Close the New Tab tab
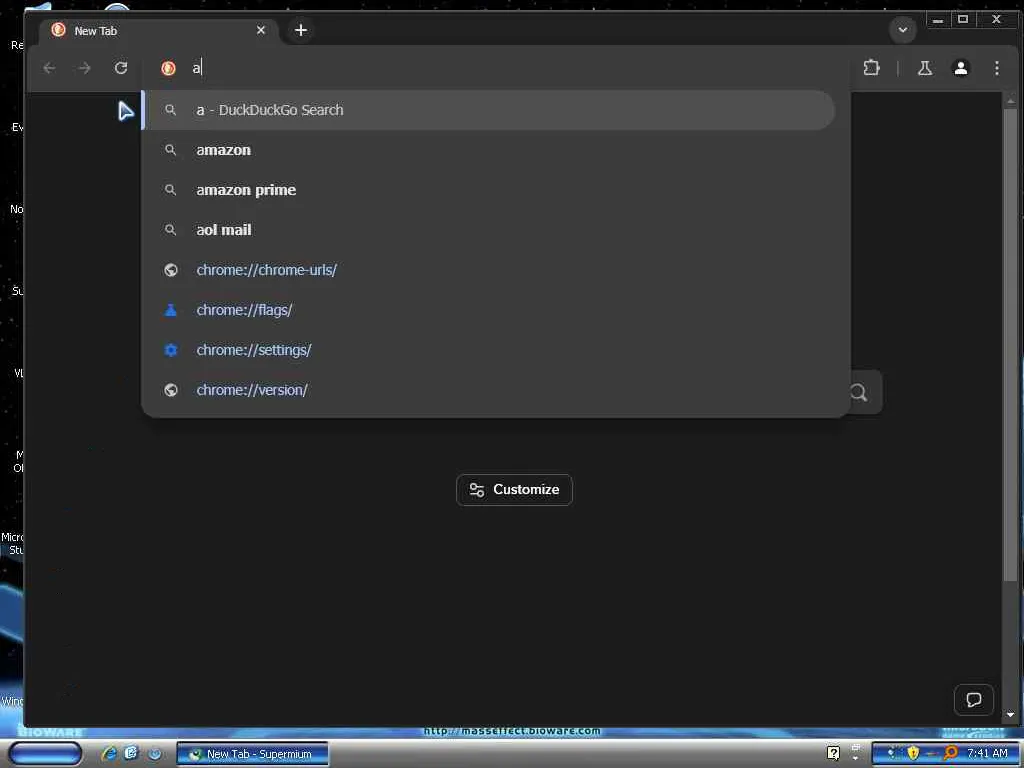Screen dimensions: 1024x768 (261, 30)
